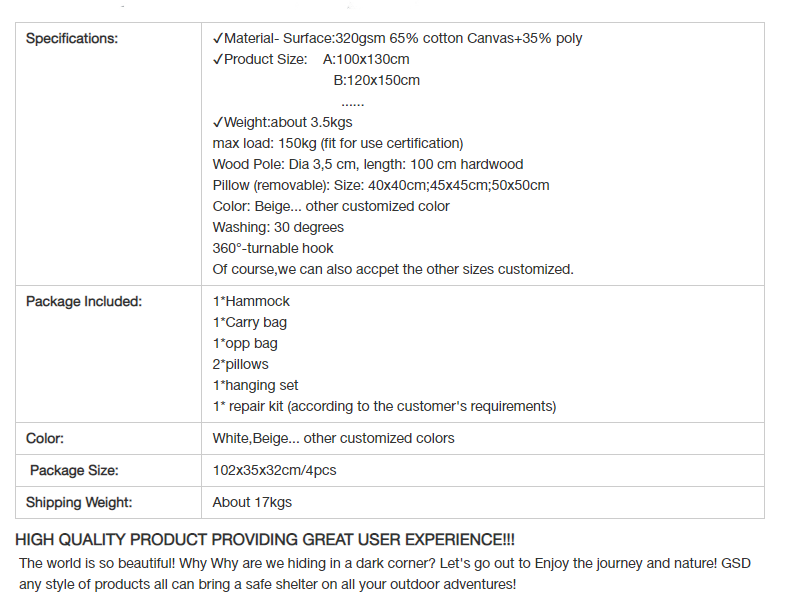
Task: Click the 2*pillows entry
Action: click(240, 364)
